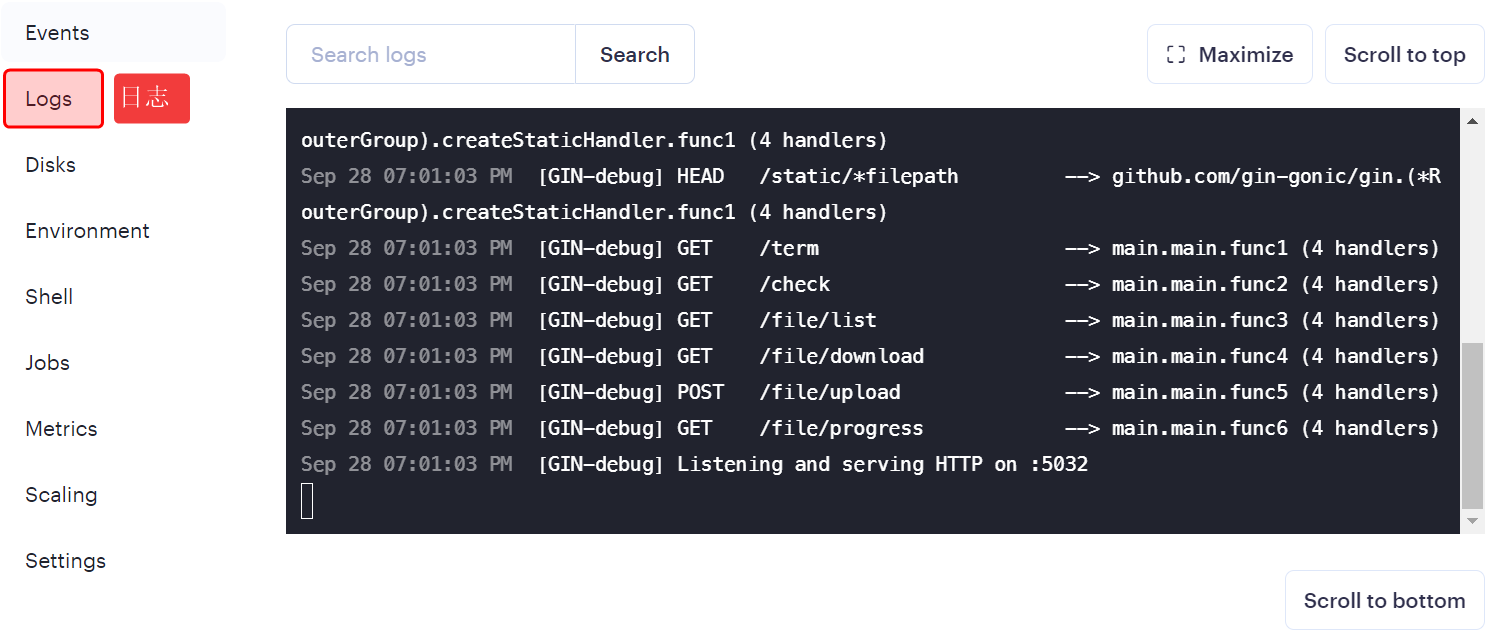Screen dimensions: 1498x637
Task: Click the Scroll to bottom button
Action: coord(1384,601)
